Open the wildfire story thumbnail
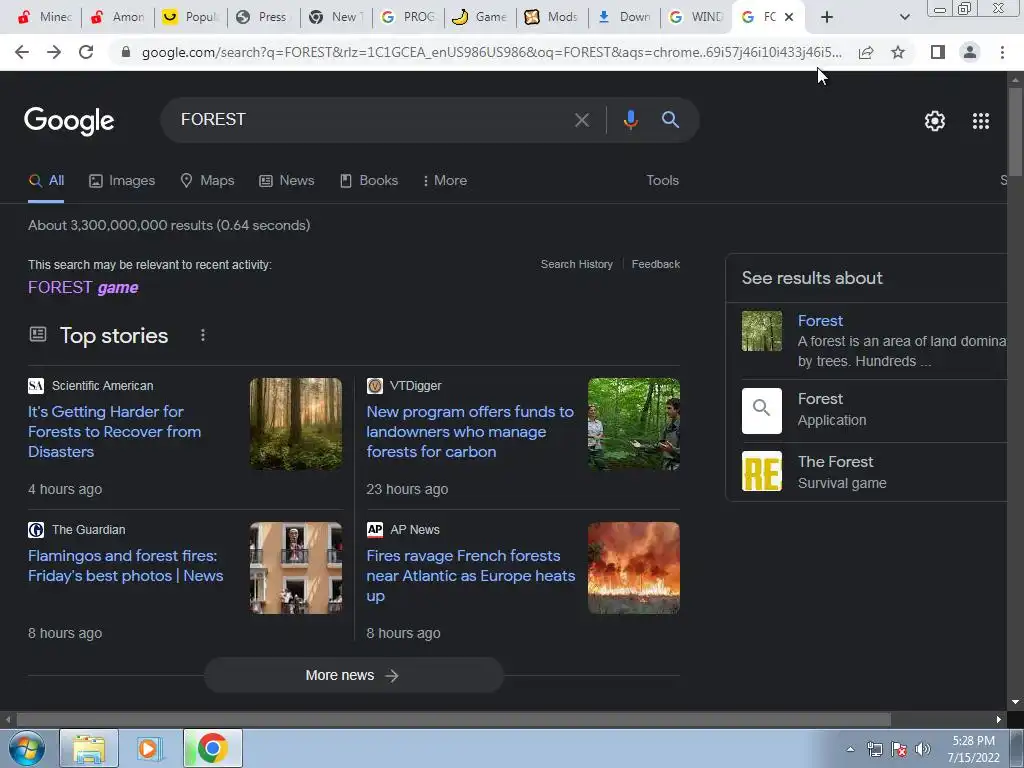1024x768 pixels. tap(633, 568)
